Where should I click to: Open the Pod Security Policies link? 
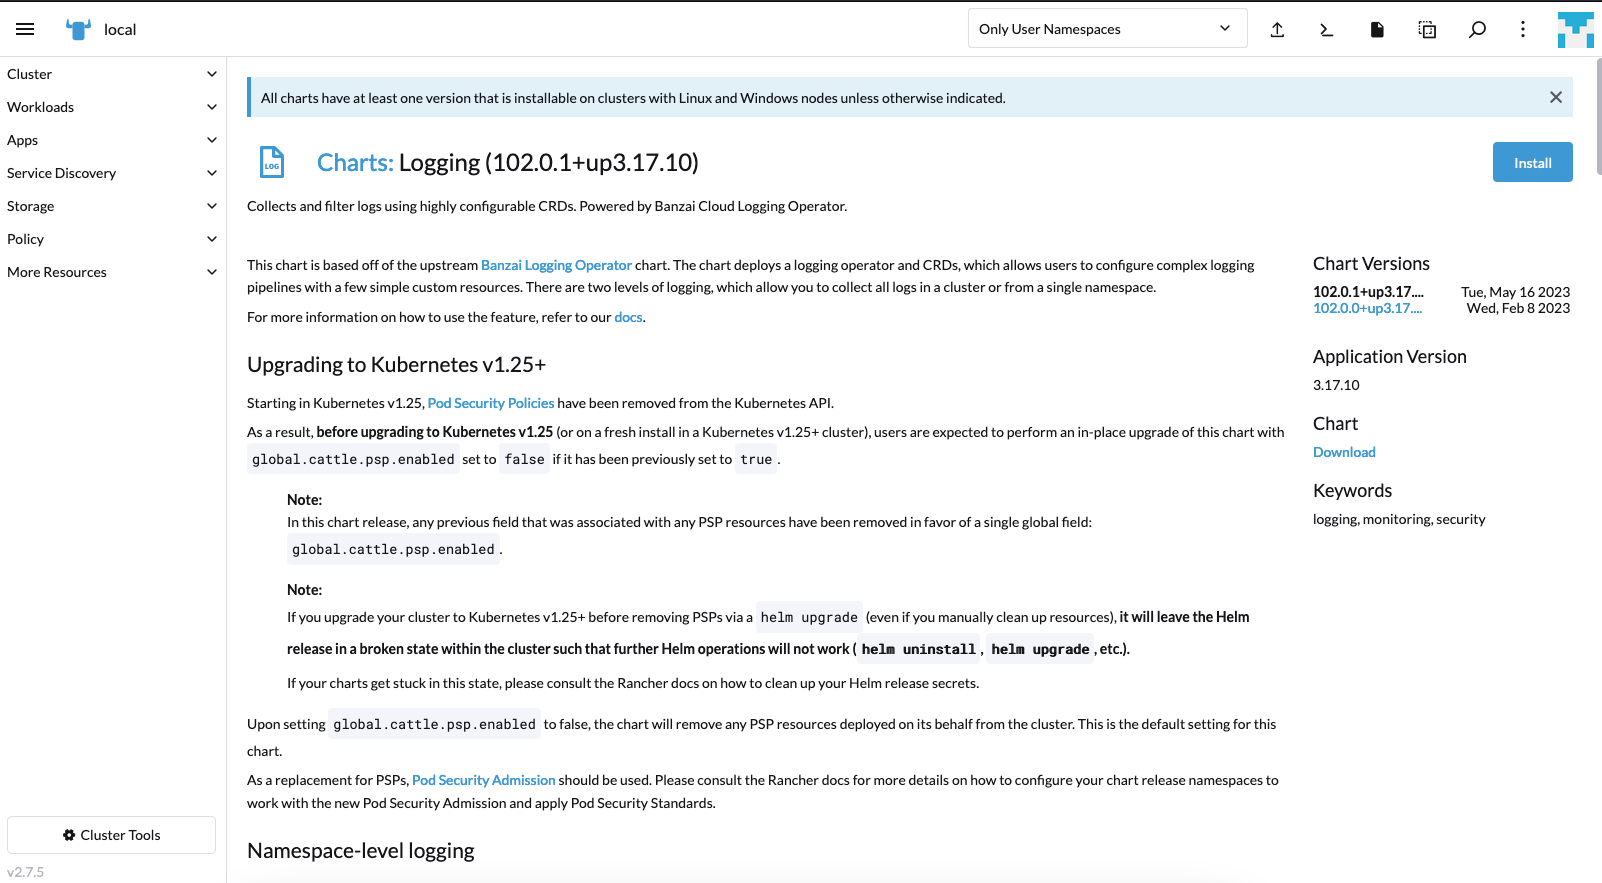[x=490, y=403]
